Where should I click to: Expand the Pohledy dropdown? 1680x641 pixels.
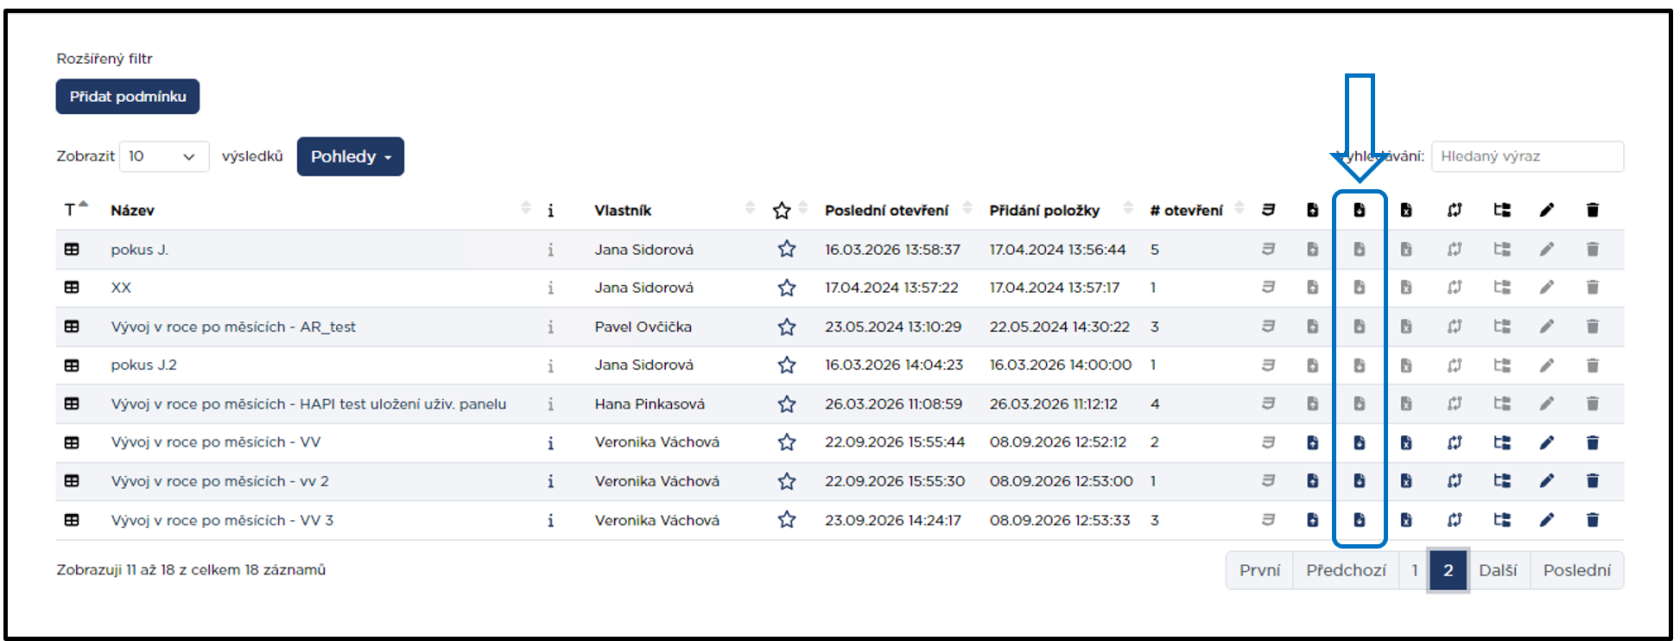coord(350,156)
